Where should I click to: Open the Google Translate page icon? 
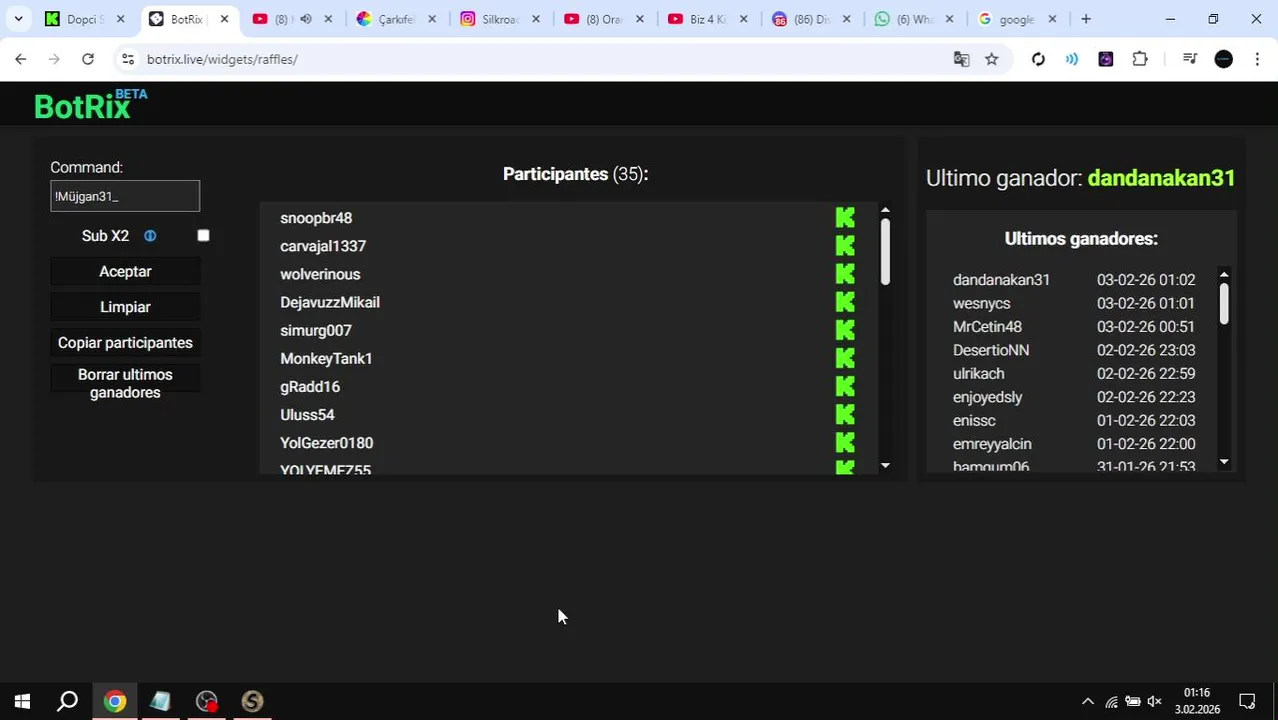click(961, 59)
